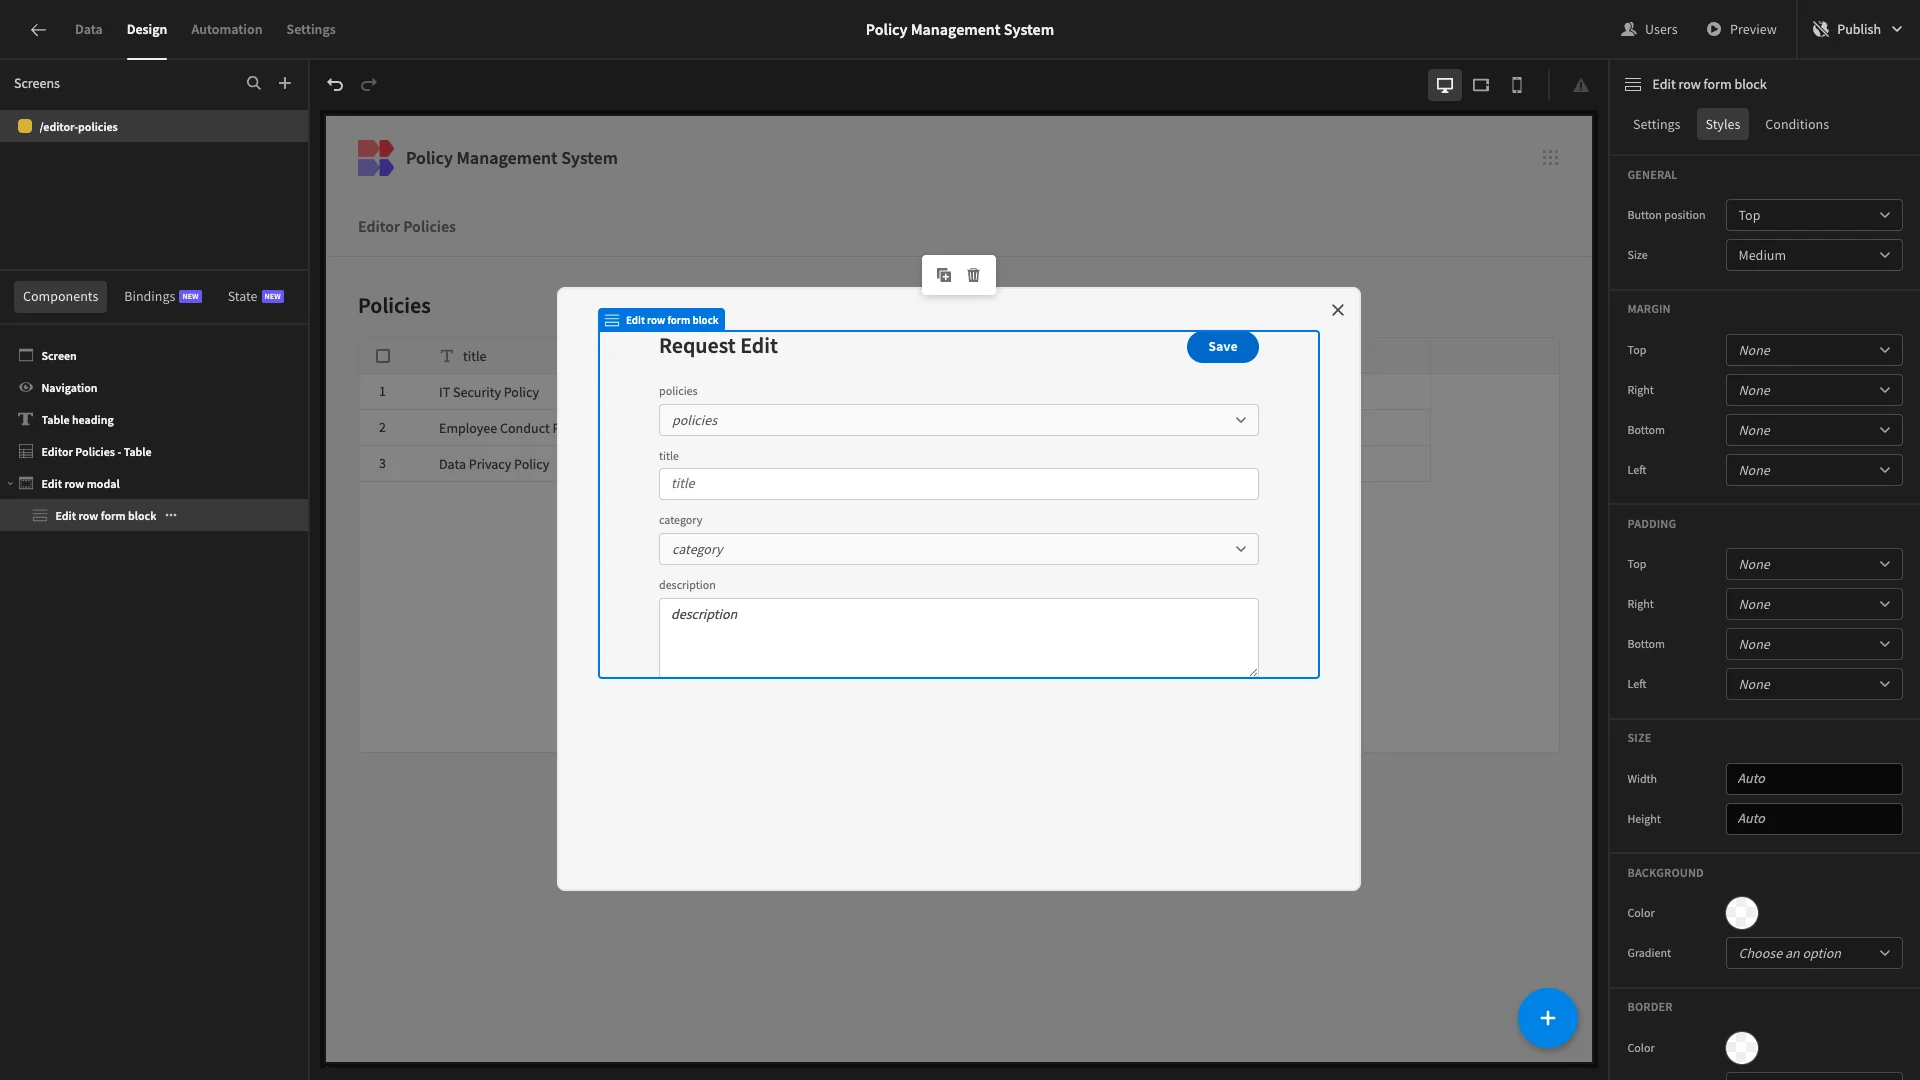
Task: Pick the Border color swatch
Action: click(1742, 1048)
